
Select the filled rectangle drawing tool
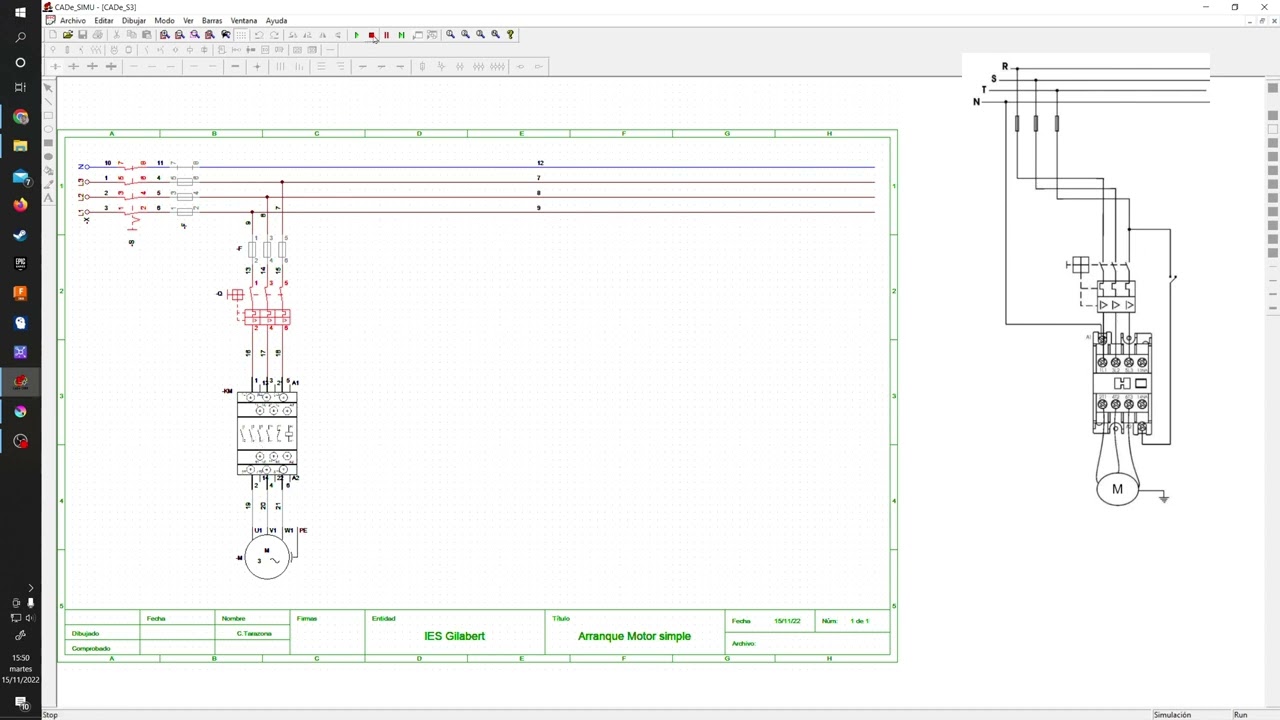pos(48,143)
